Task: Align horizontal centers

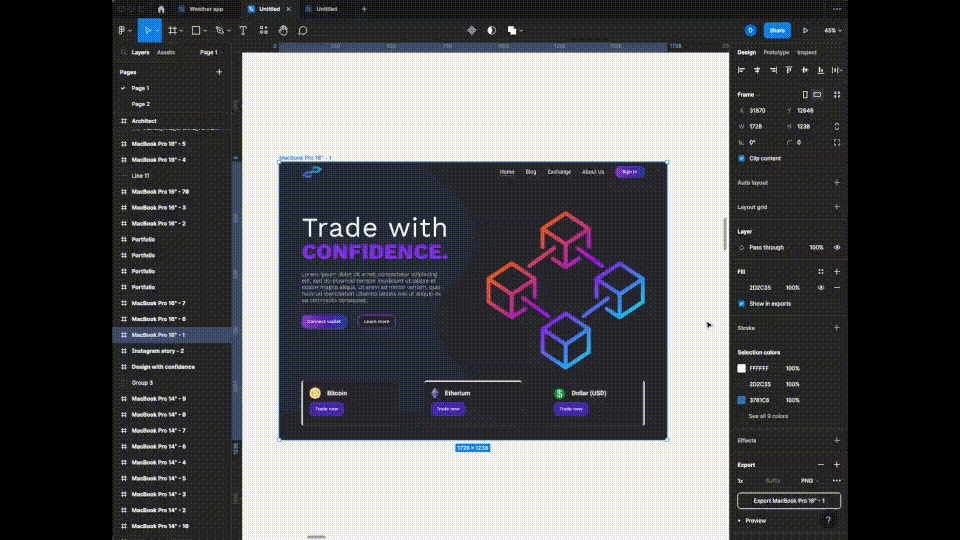Action: click(757, 70)
